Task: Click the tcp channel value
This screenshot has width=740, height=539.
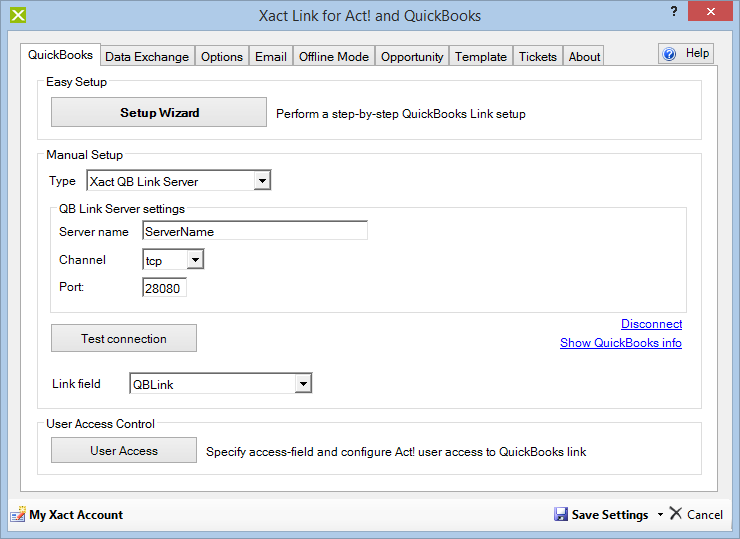Action: 154,261
